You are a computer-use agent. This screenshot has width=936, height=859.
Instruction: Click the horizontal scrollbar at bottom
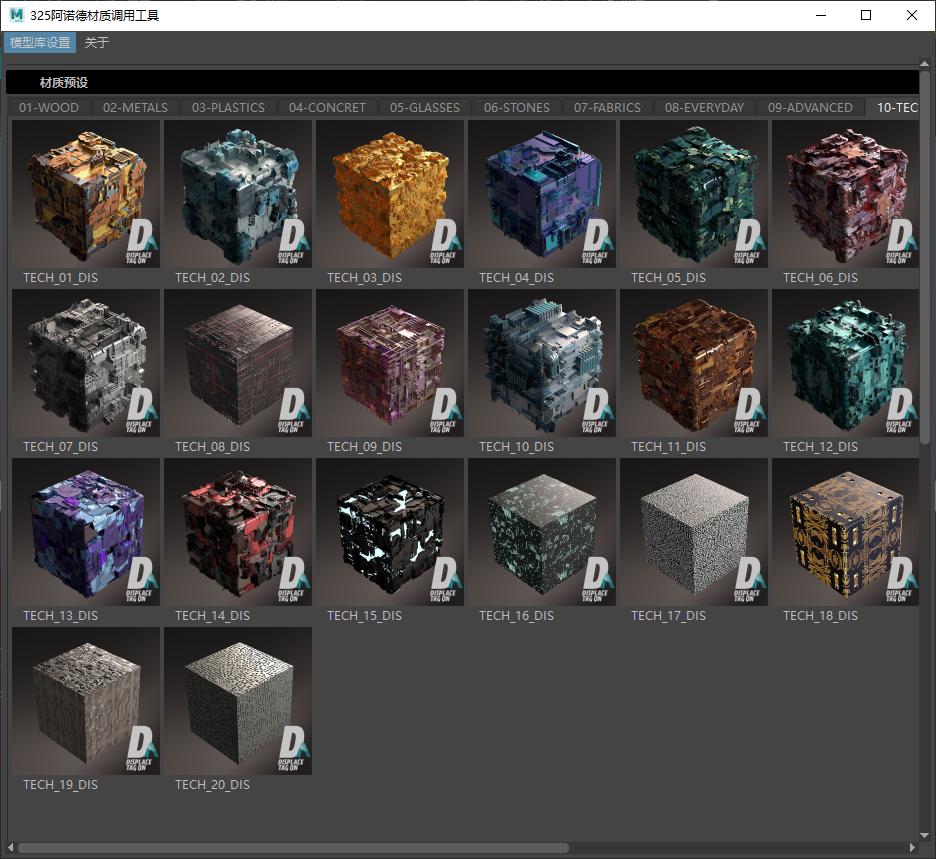(290, 848)
